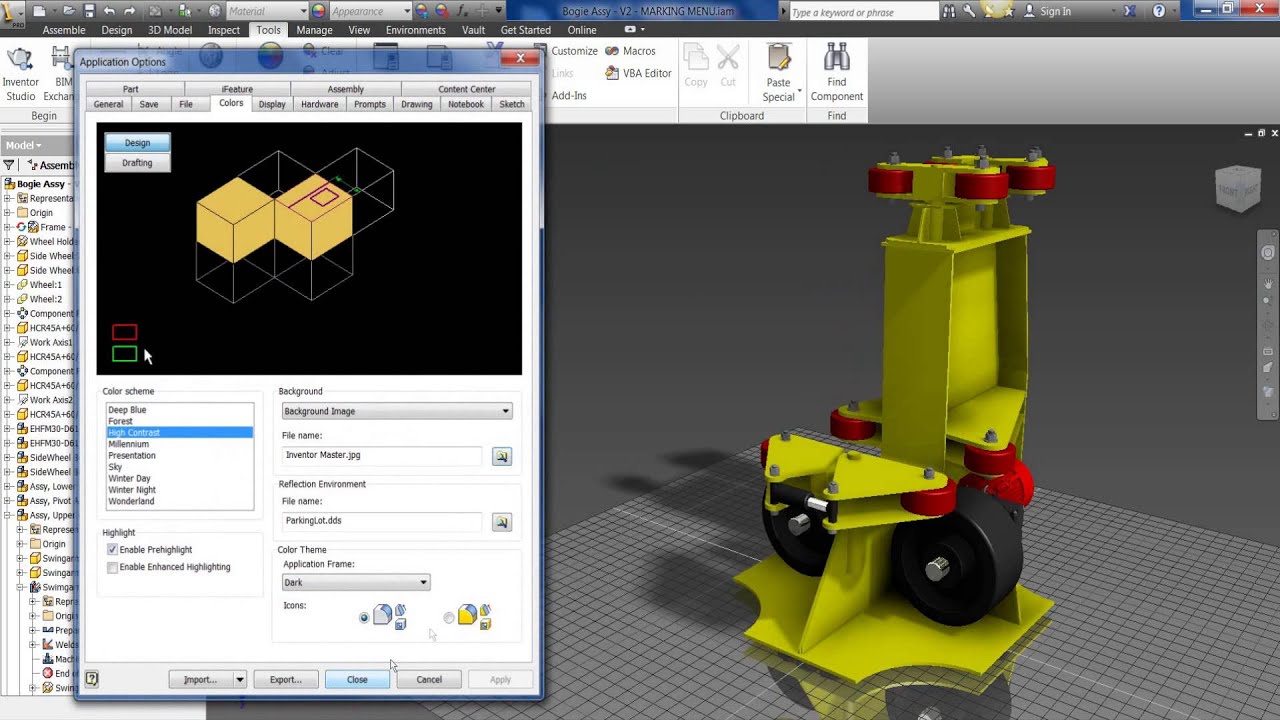Click the Import... button
The width and height of the screenshot is (1280, 720).
(x=200, y=680)
